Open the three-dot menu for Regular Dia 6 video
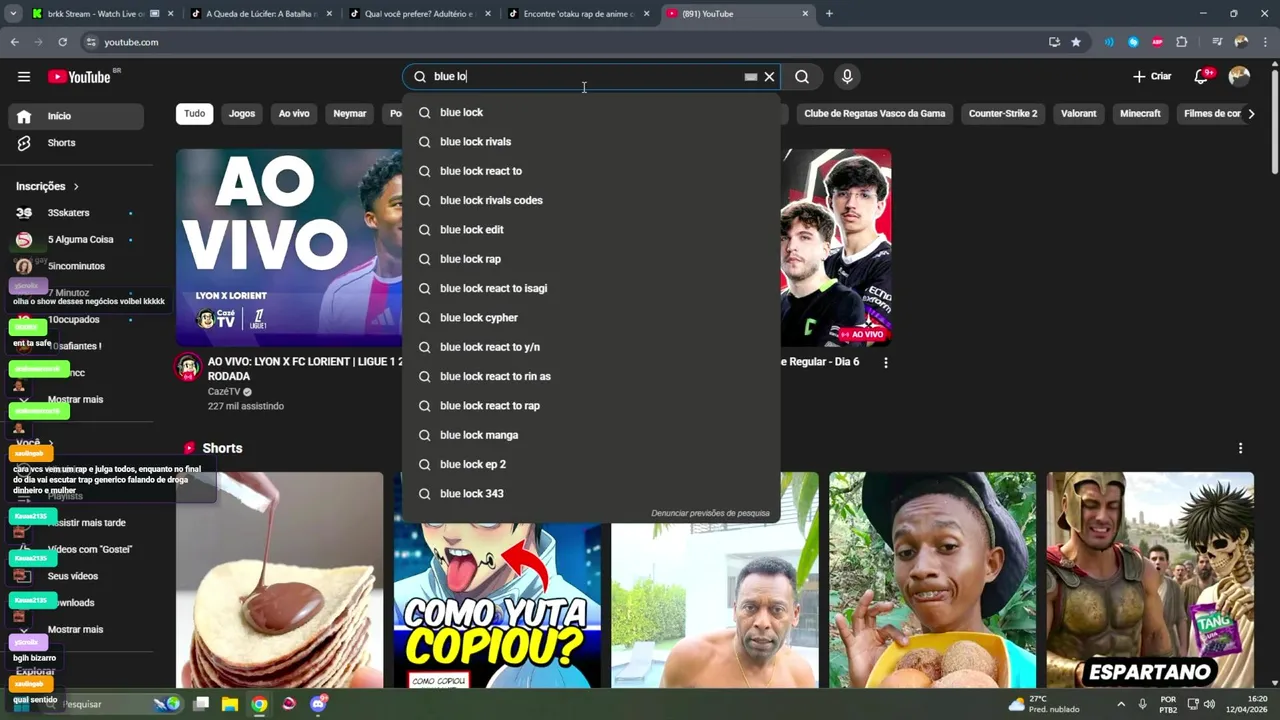1280x720 pixels. 885,362
